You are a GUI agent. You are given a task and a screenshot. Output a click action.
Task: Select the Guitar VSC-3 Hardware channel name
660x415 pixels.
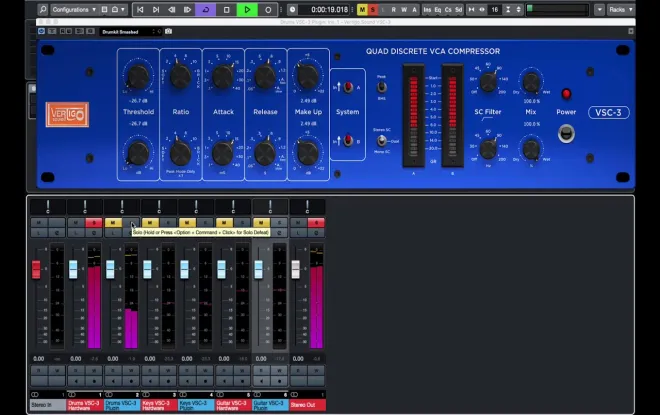point(233,405)
